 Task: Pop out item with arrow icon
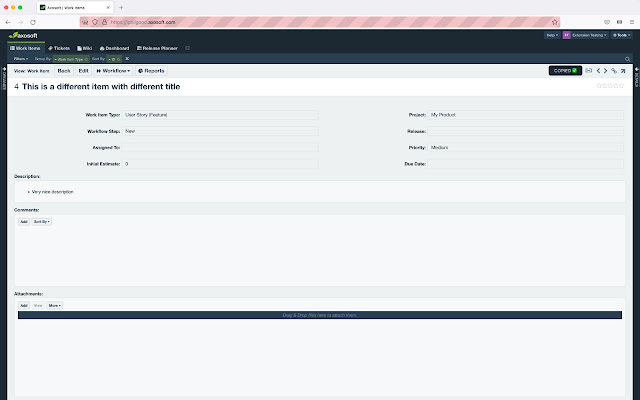pos(623,71)
